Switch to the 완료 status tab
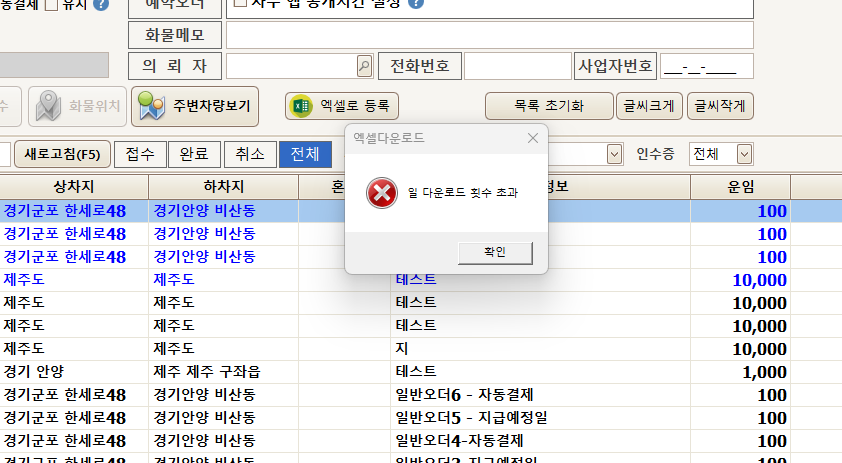 point(194,154)
